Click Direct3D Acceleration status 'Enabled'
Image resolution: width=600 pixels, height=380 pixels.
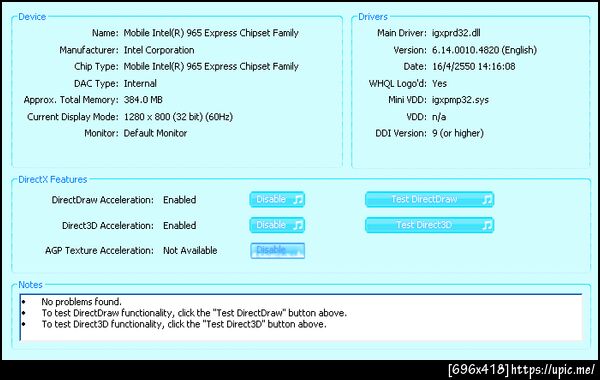(179, 225)
